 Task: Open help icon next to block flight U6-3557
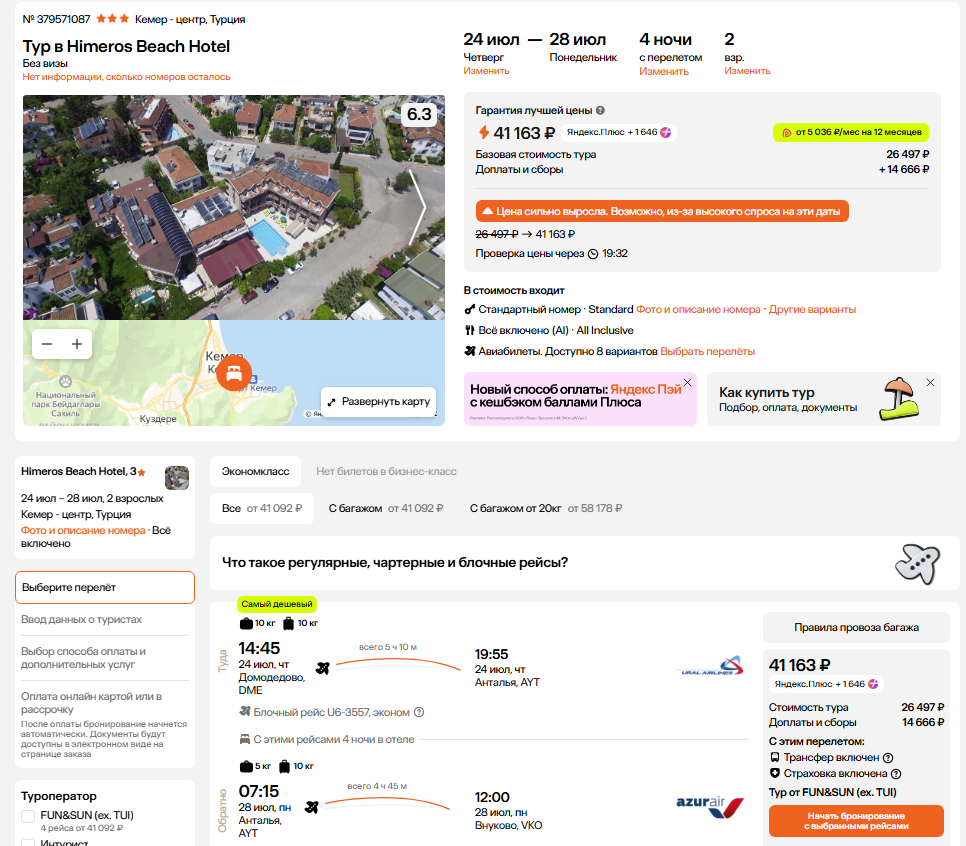(x=419, y=712)
